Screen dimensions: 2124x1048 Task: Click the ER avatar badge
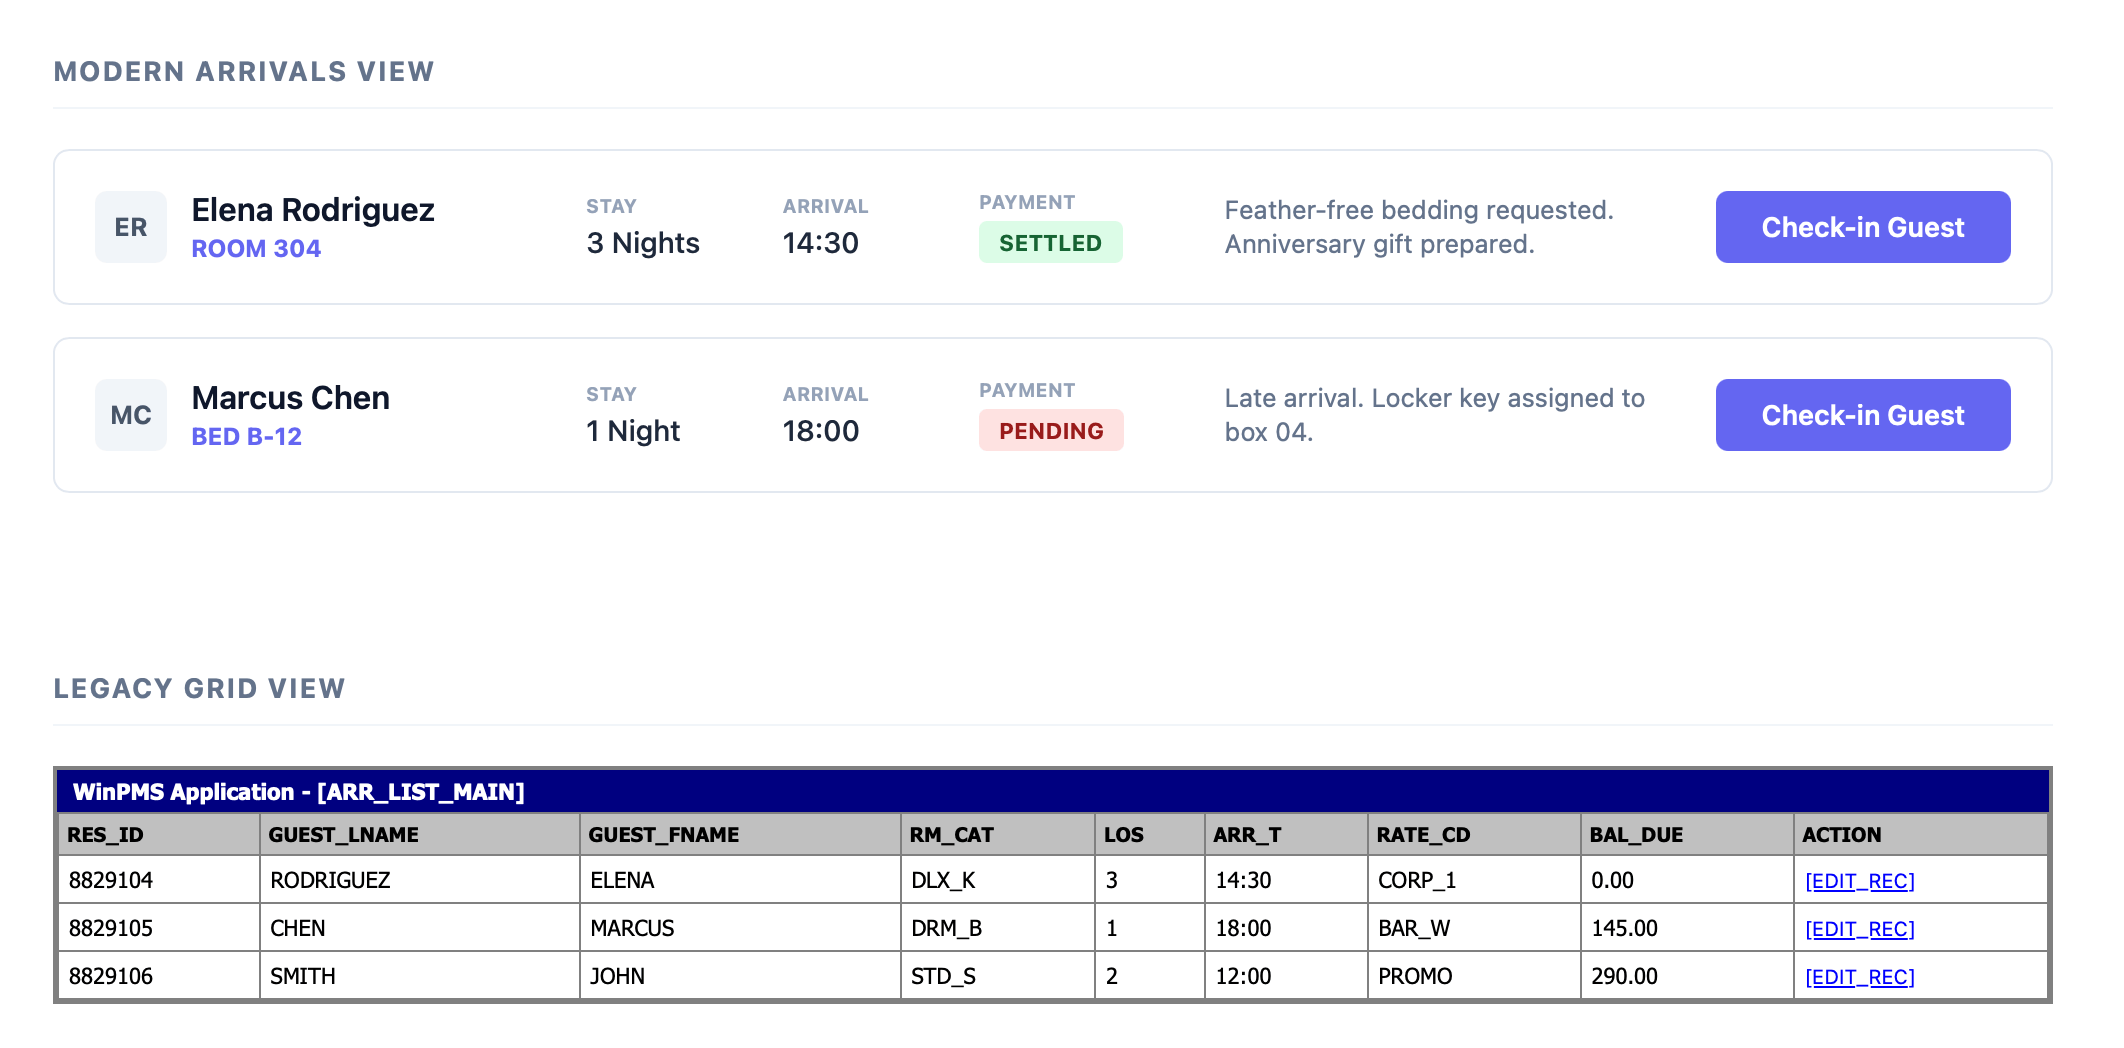[131, 227]
